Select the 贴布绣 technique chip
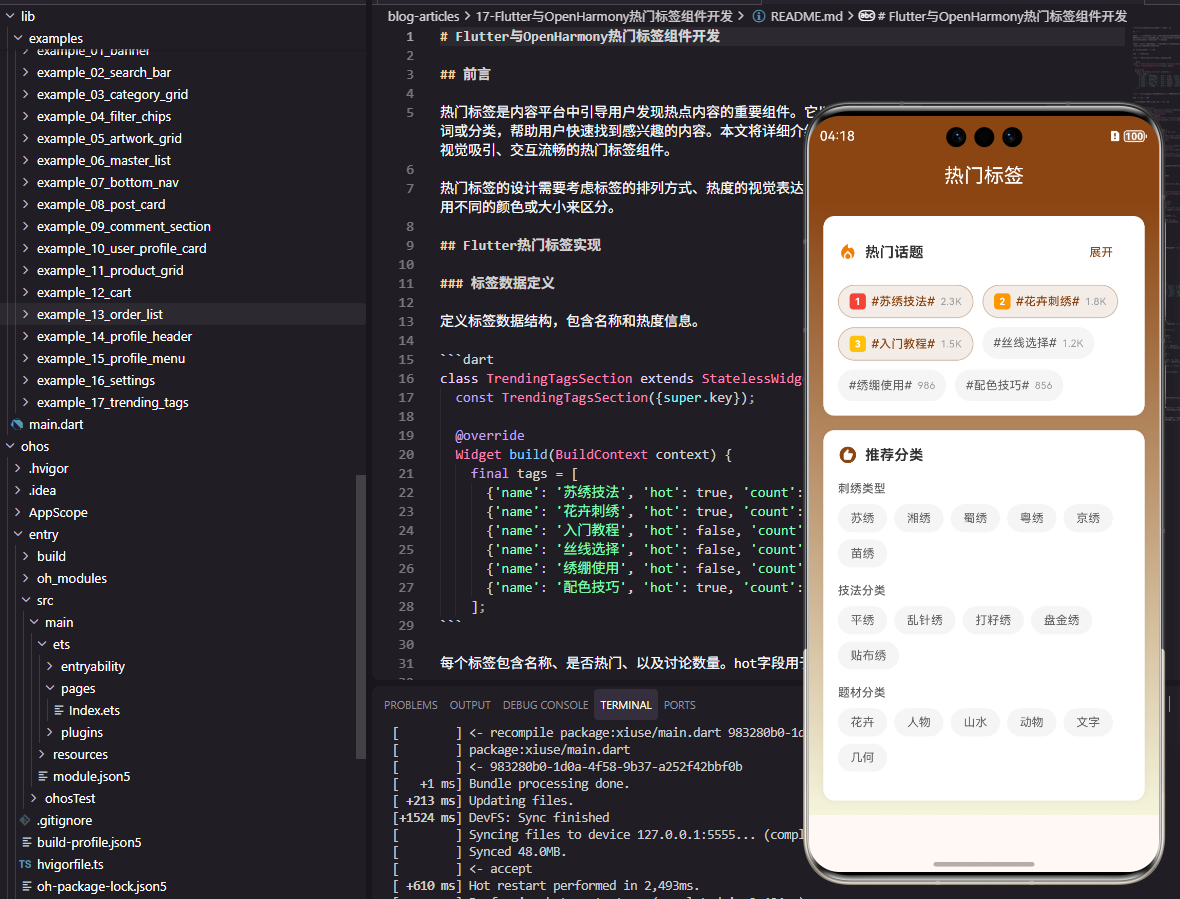 (868, 655)
